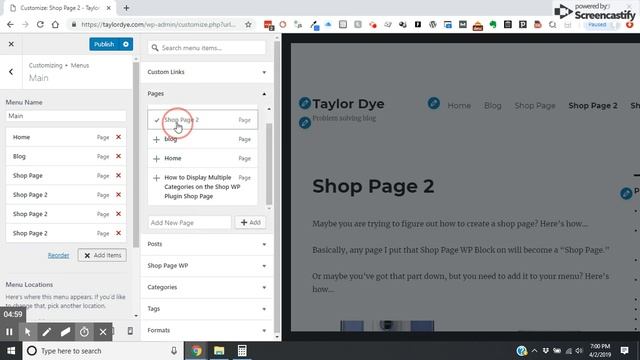Click the Windows search box
This screenshot has height=360, width=640.
[x=102, y=351]
